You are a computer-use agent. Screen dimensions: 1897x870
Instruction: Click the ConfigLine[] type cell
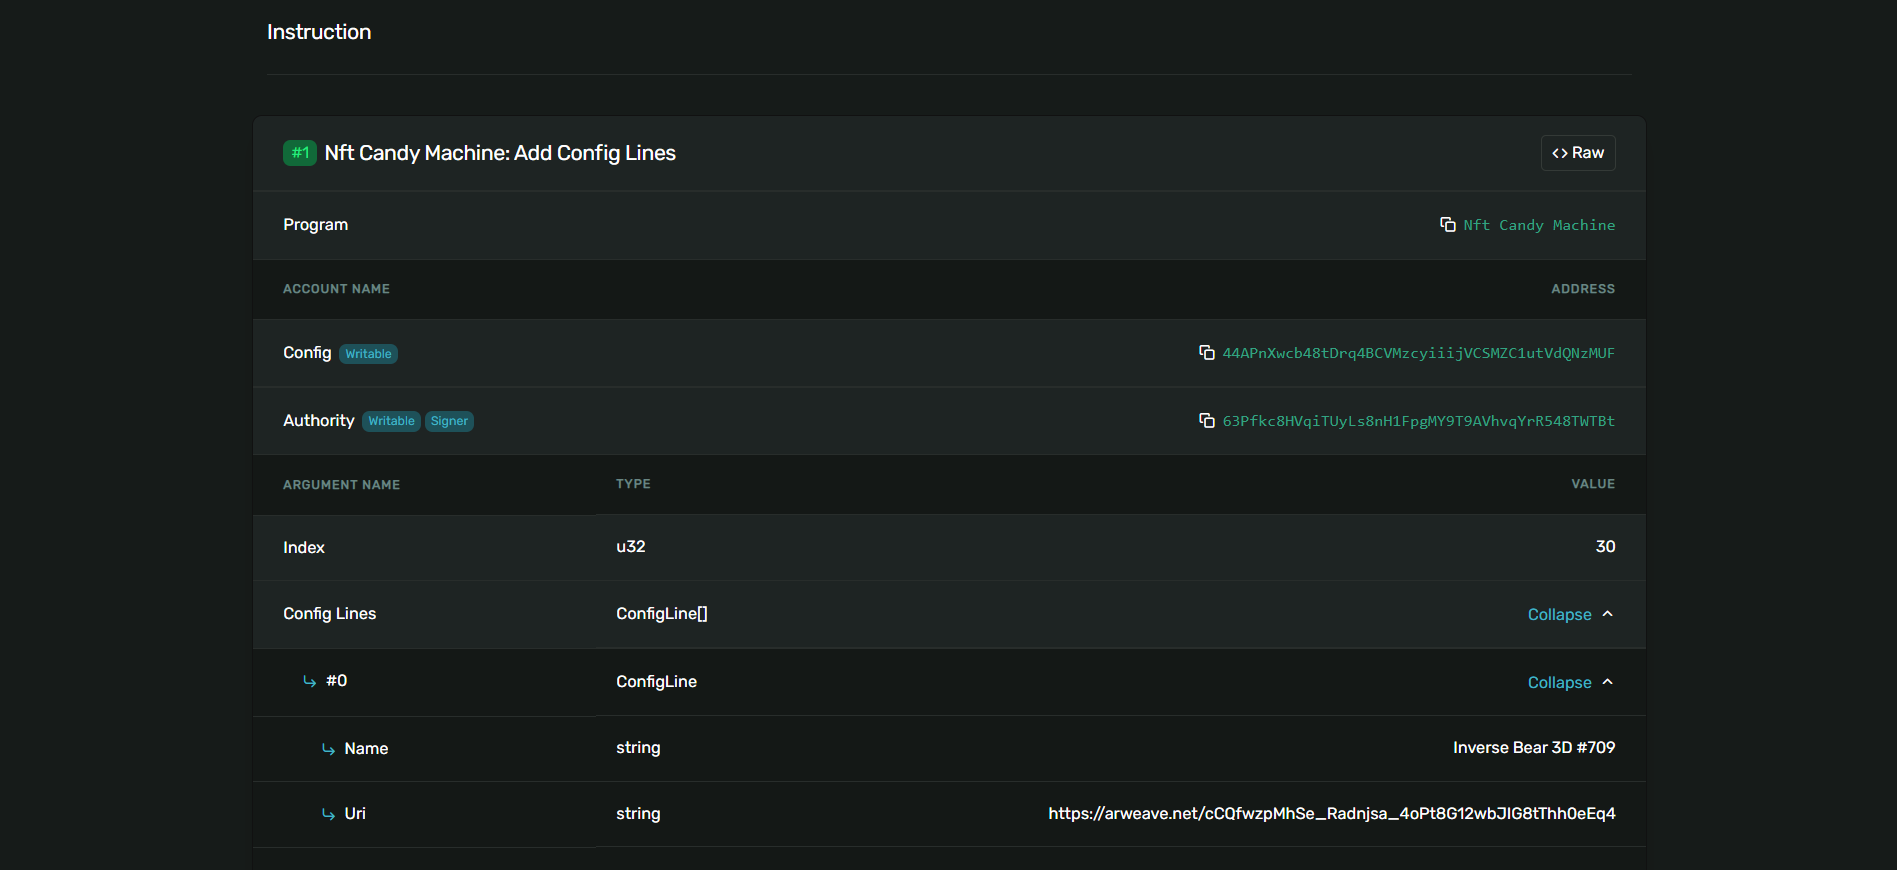pyautogui.click(x=662, y=613)
